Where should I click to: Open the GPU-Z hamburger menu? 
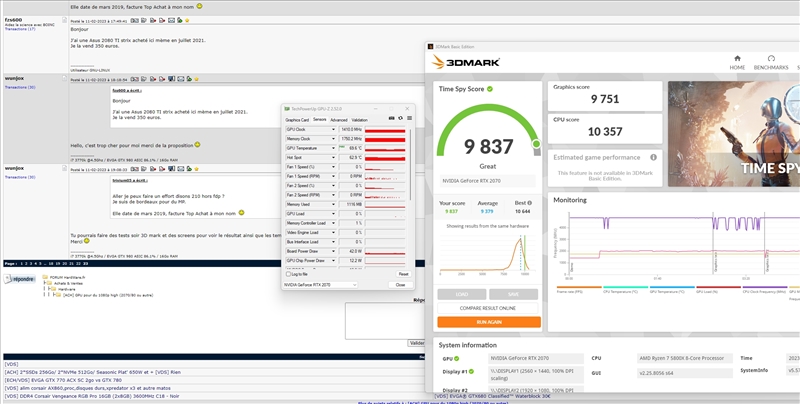(406, 119)
